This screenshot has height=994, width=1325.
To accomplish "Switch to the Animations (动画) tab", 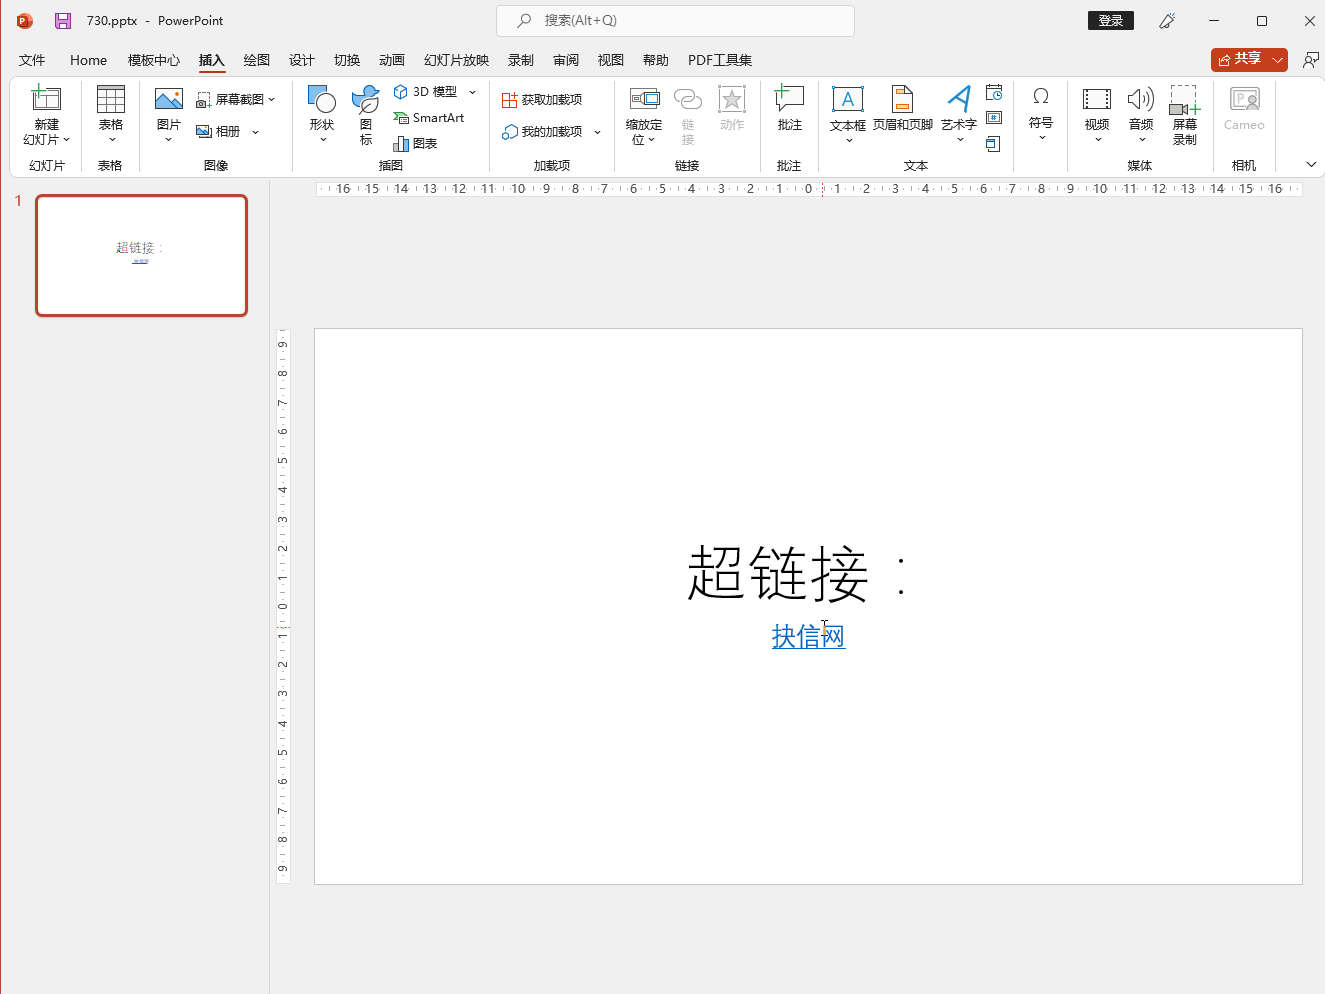I will pos(392,60).
